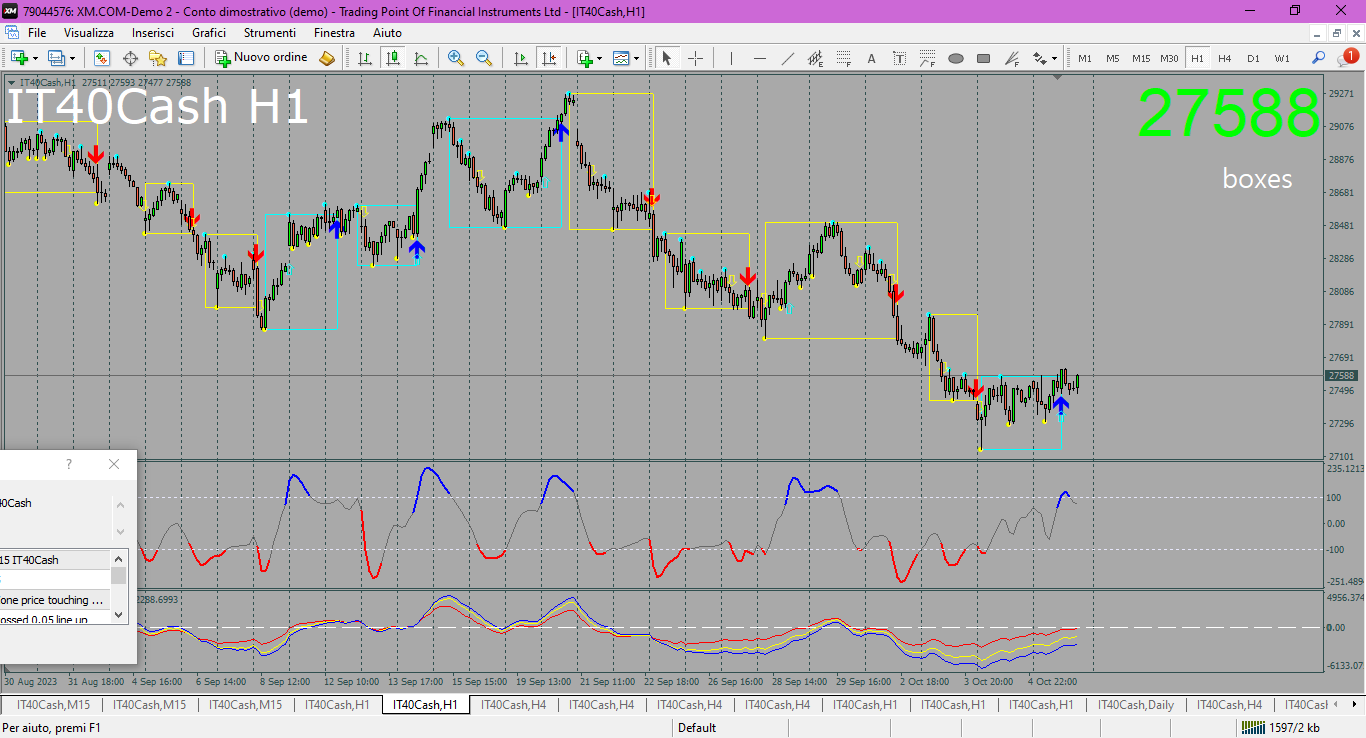Open the Grafici menu

(x=209, y=33)
